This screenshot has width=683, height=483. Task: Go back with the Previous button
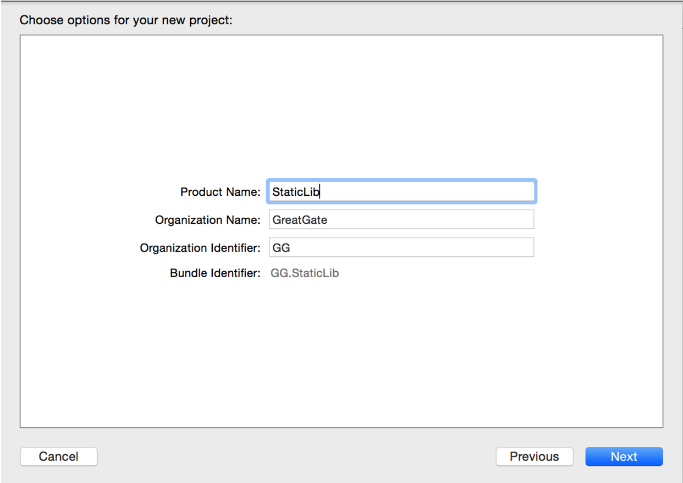point(534,456)
